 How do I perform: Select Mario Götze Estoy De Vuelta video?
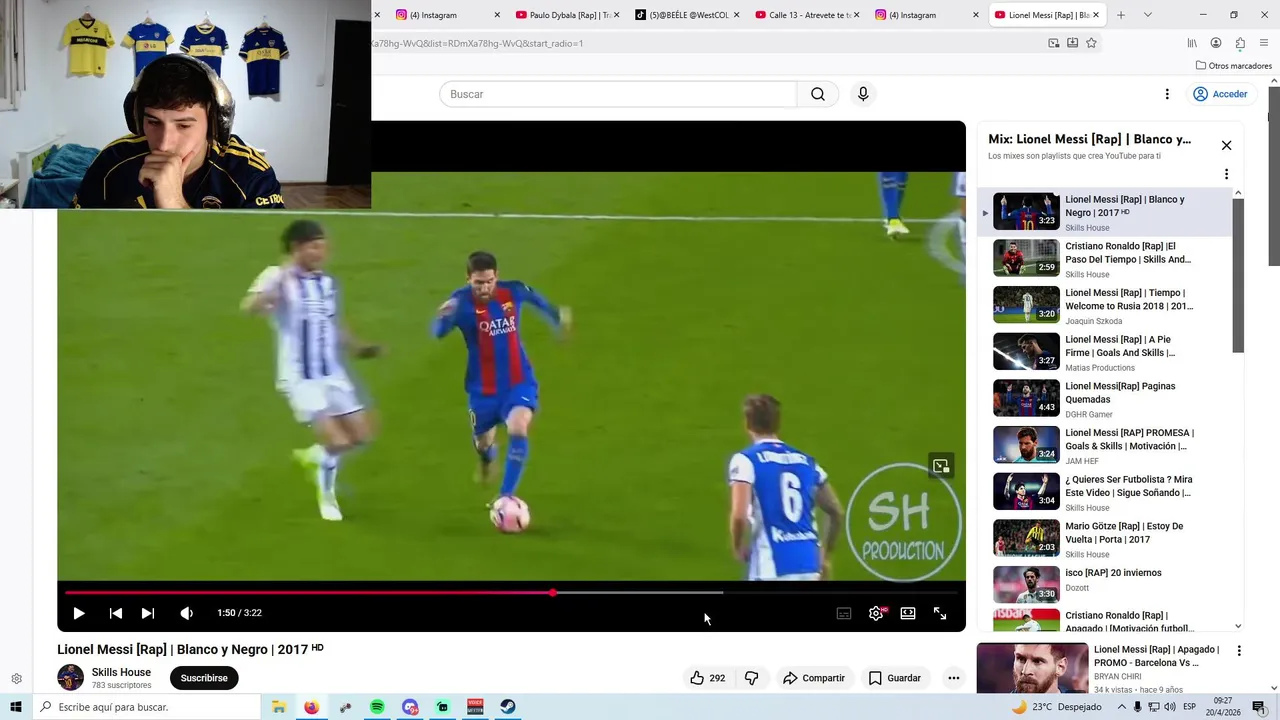1105,539
